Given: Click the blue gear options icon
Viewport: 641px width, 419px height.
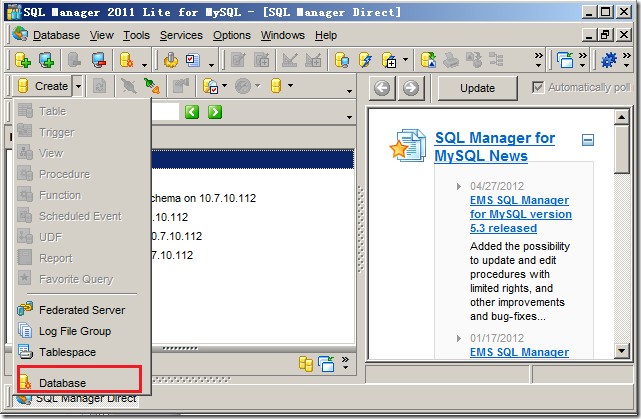Looking at the screenshot, I should tap(608, 60).
